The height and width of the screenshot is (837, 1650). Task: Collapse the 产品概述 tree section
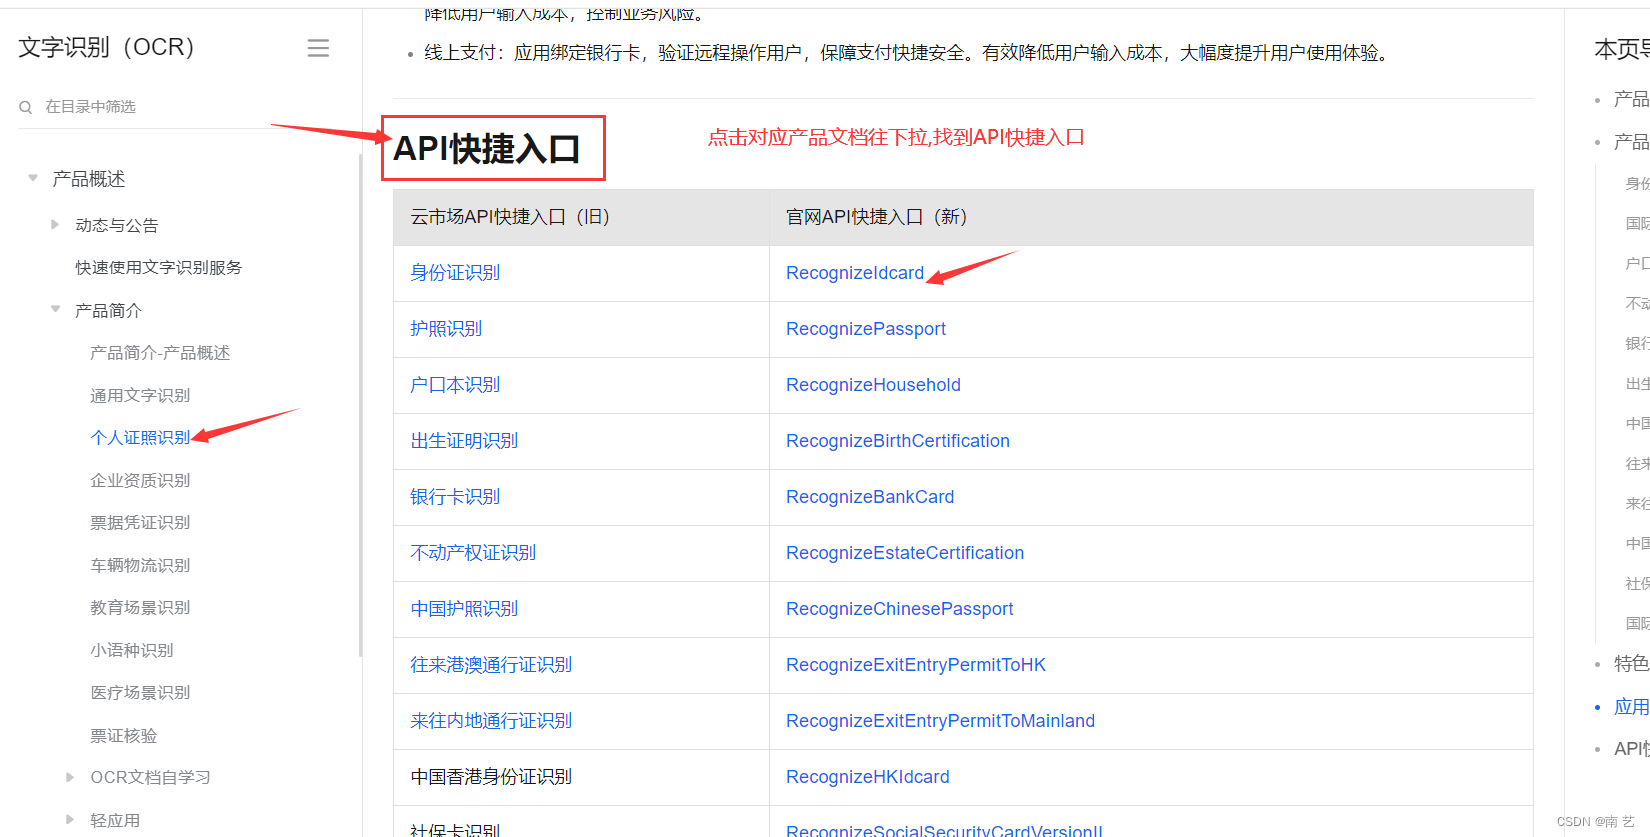click(x=33, y=178)
